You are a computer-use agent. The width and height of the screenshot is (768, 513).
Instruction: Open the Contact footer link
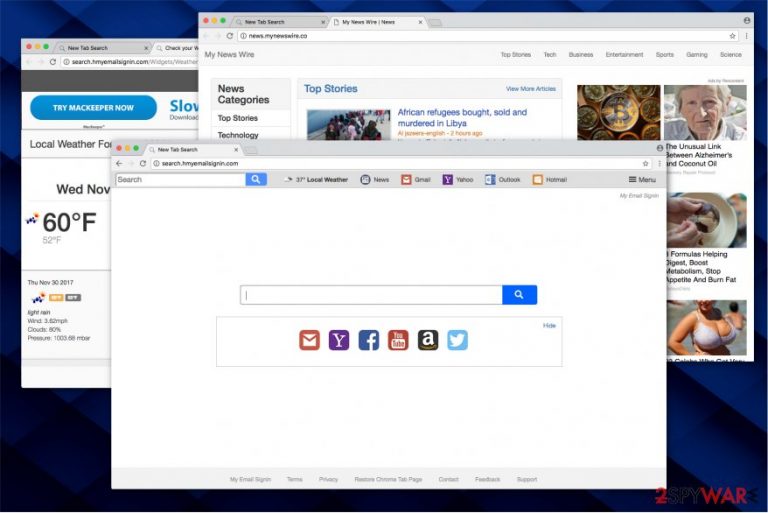click(448, 479)
